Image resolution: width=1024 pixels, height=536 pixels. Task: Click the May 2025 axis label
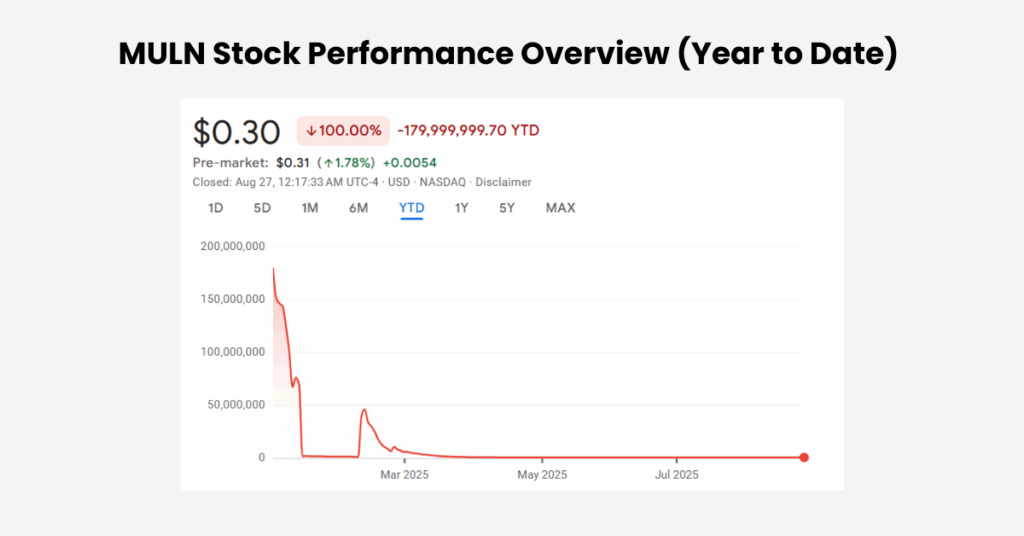pyautogui.click(x=542, y=475)
